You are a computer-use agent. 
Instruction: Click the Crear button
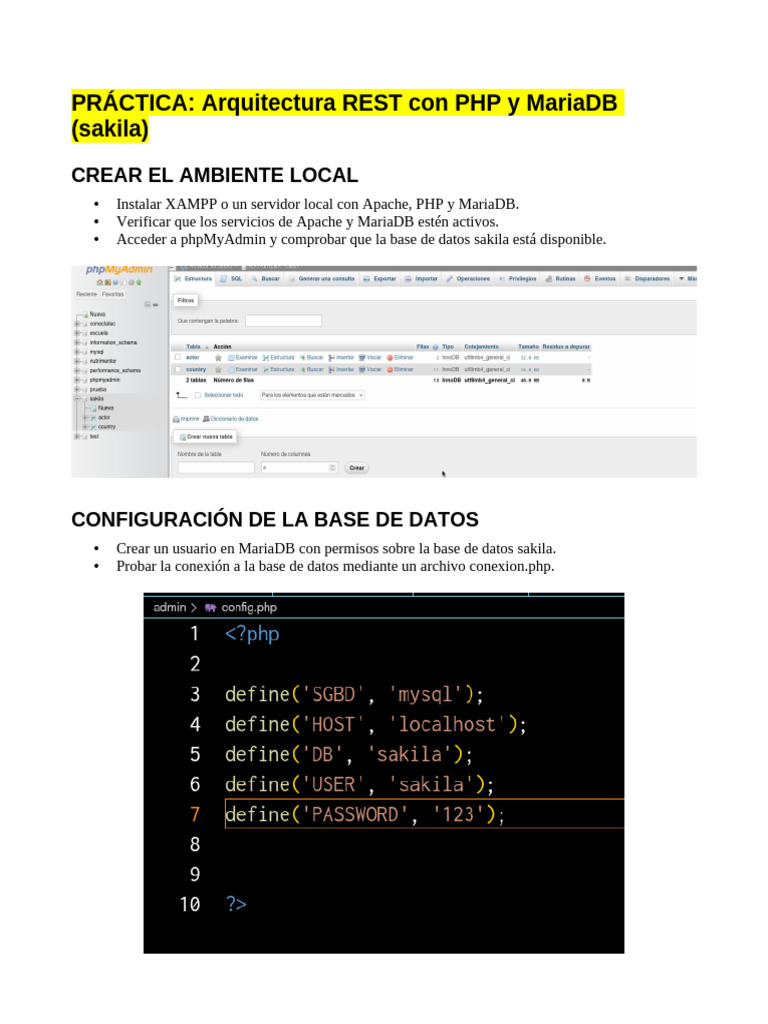tap(357, 468)
